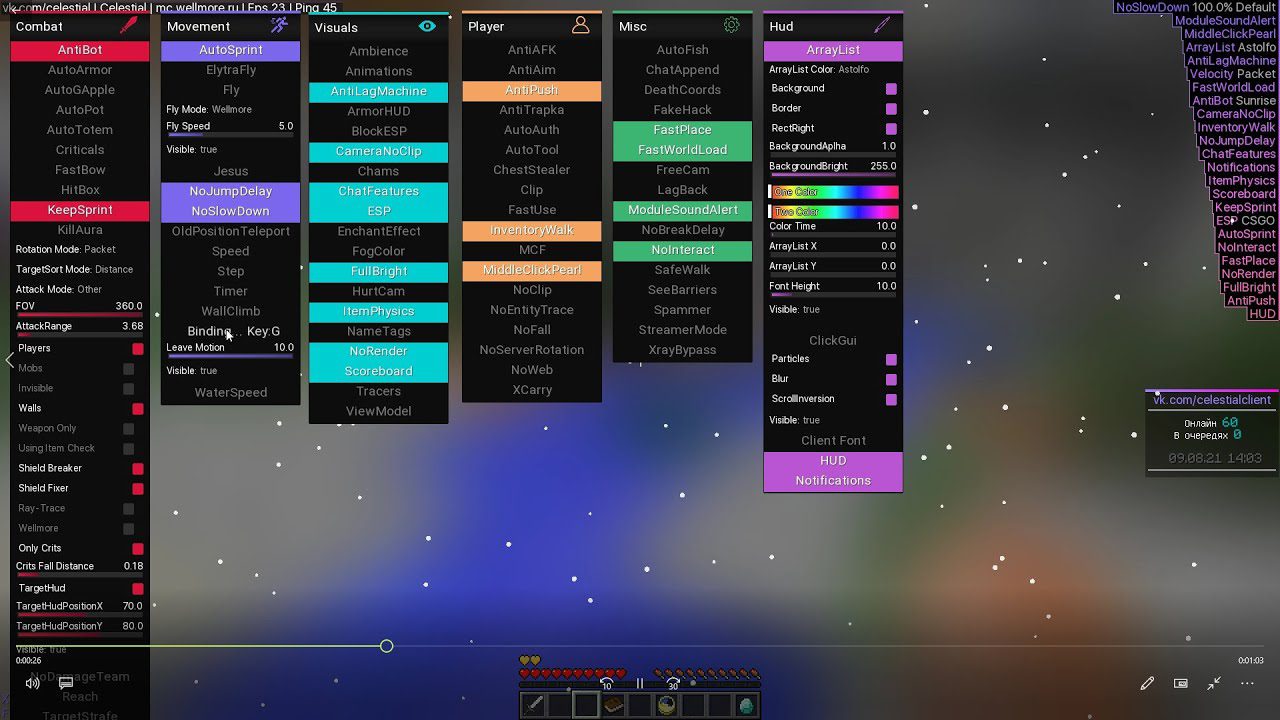This screenshot has height=720, width=1280.
Task: Open the captions icon in video controls
Action: 66,683
